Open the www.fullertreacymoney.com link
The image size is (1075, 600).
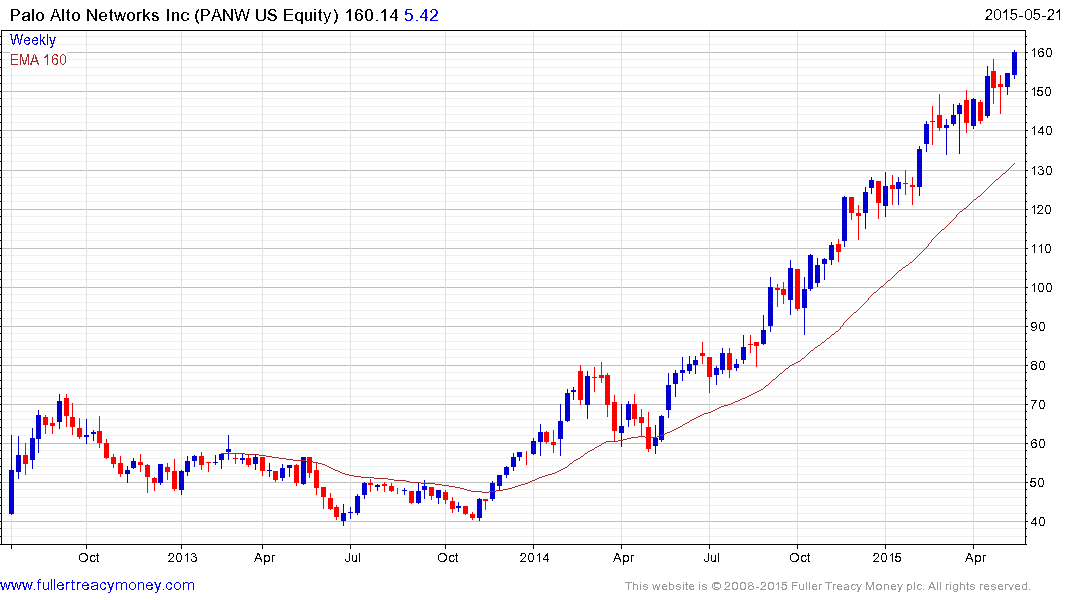point(98,585)
